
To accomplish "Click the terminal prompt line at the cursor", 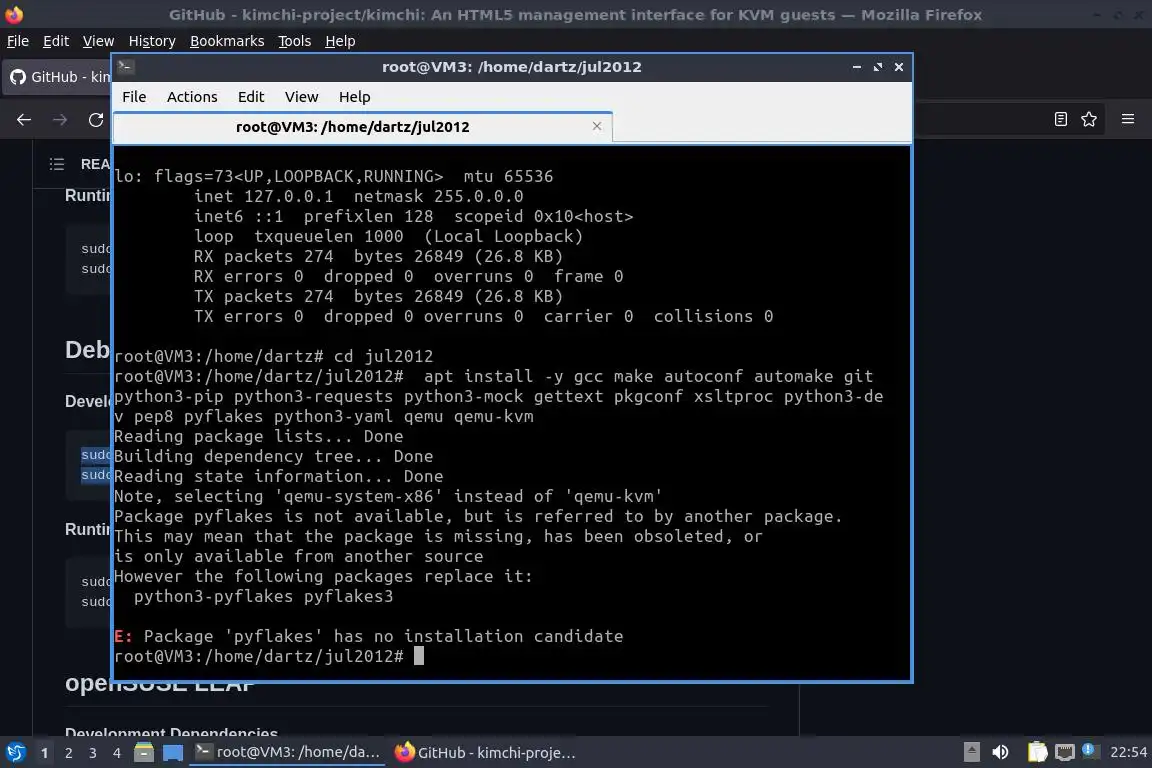I will point(269,656).
